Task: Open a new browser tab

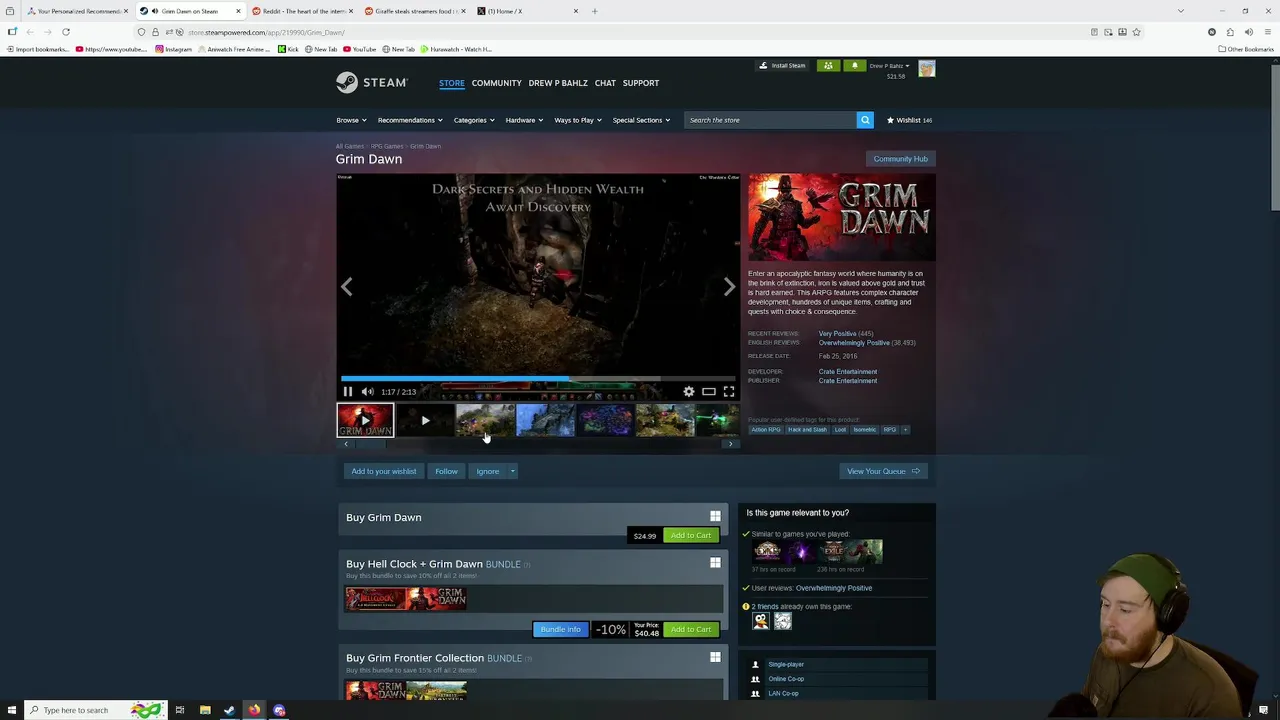Action: 594,11
